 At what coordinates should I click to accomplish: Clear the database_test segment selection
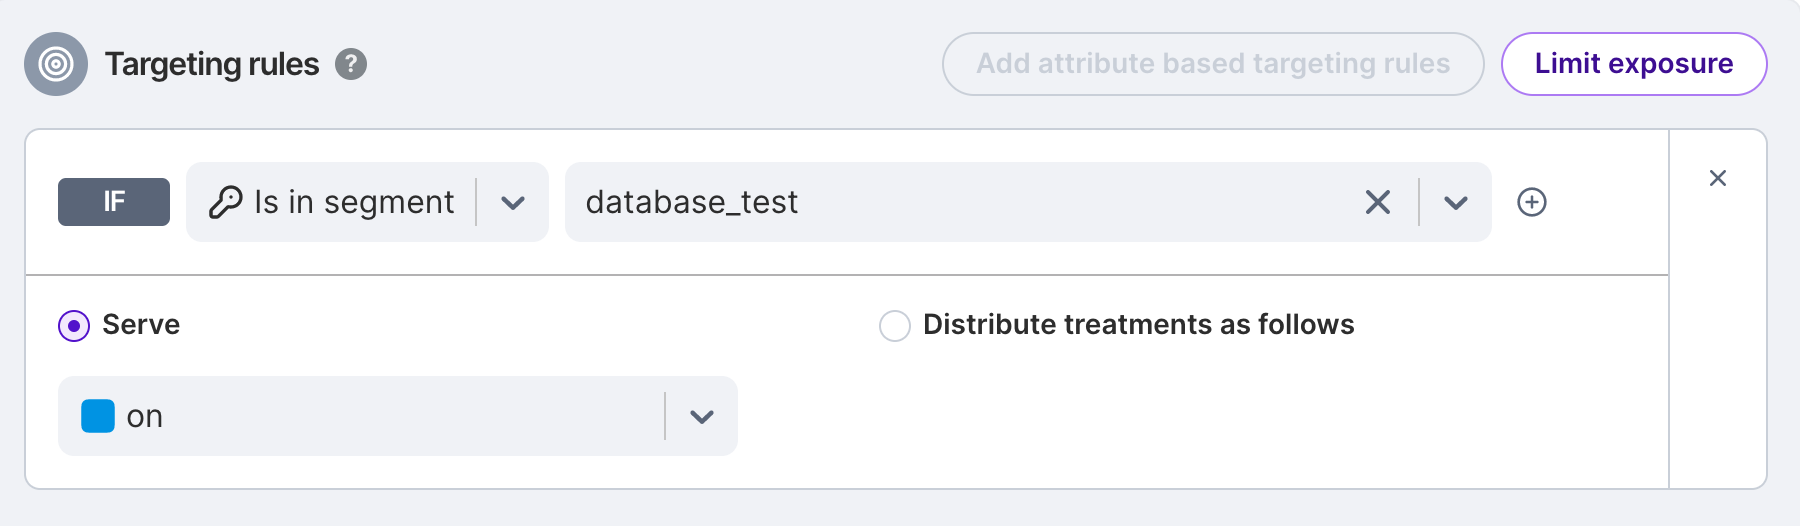[x=1377, y=202]
